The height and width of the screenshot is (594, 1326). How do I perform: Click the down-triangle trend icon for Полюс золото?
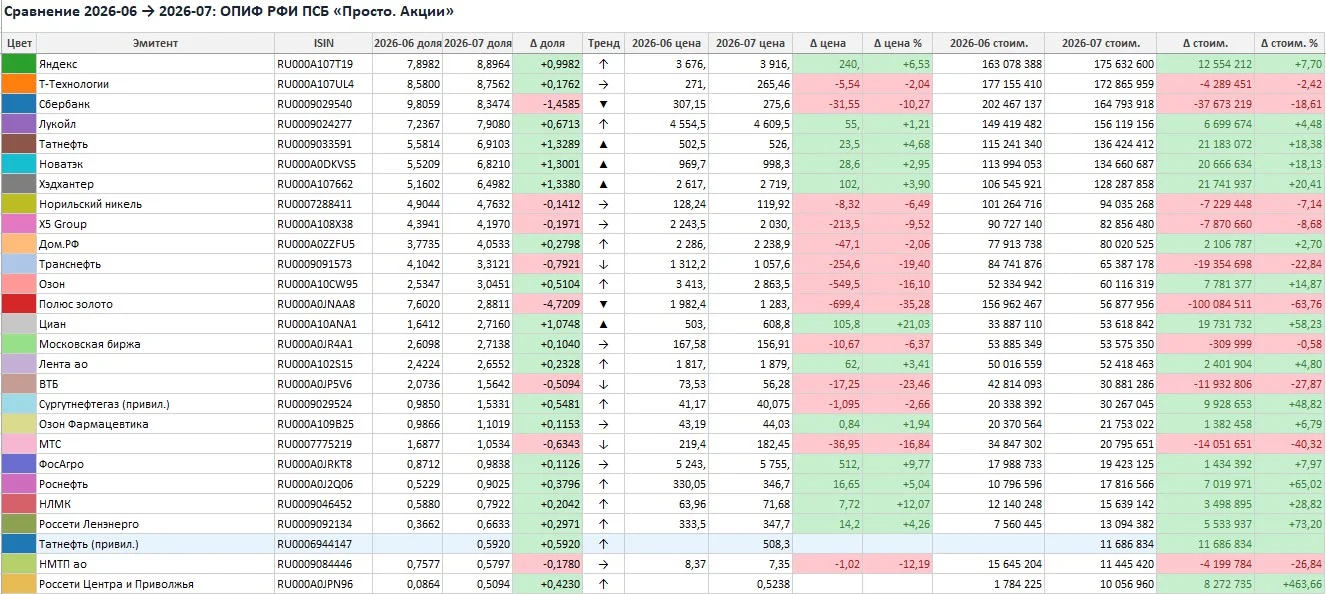tap(604, 304)
